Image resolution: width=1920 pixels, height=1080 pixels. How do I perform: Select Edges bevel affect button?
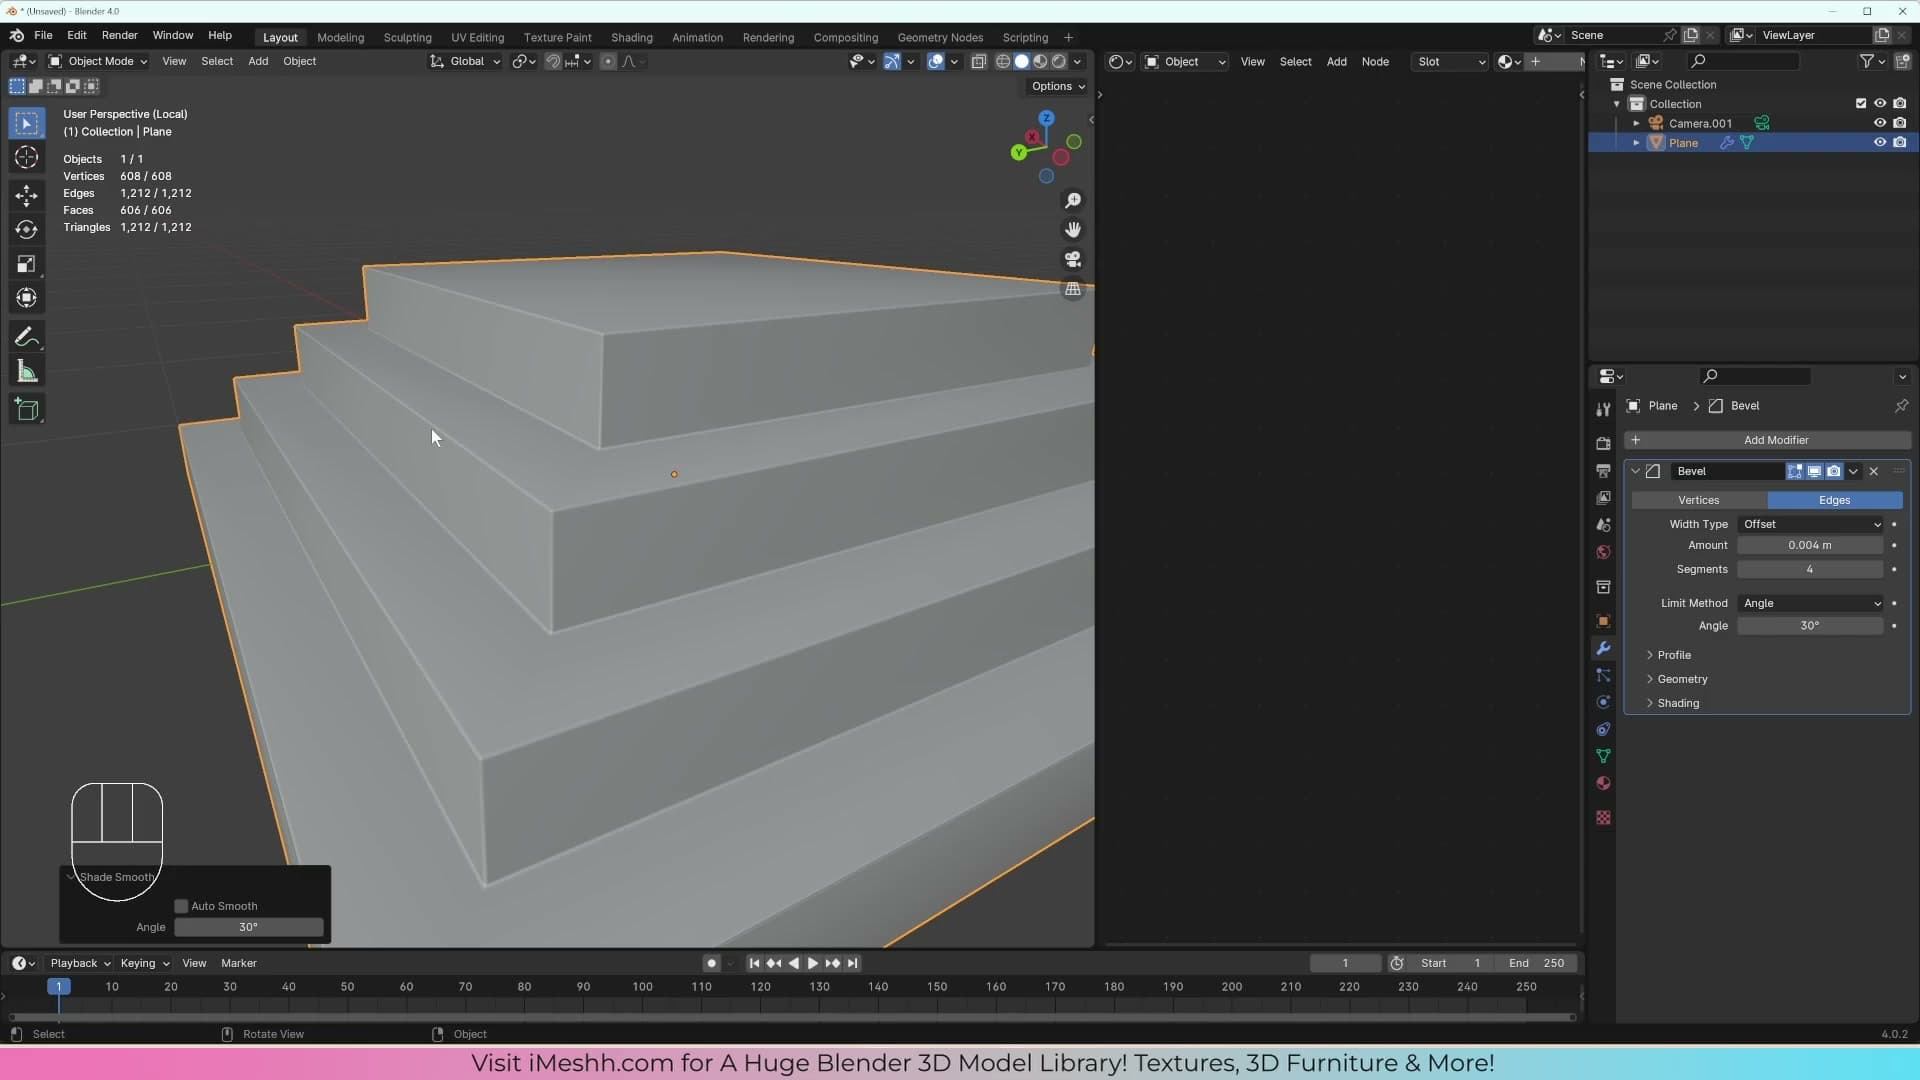coord(1835,500)
